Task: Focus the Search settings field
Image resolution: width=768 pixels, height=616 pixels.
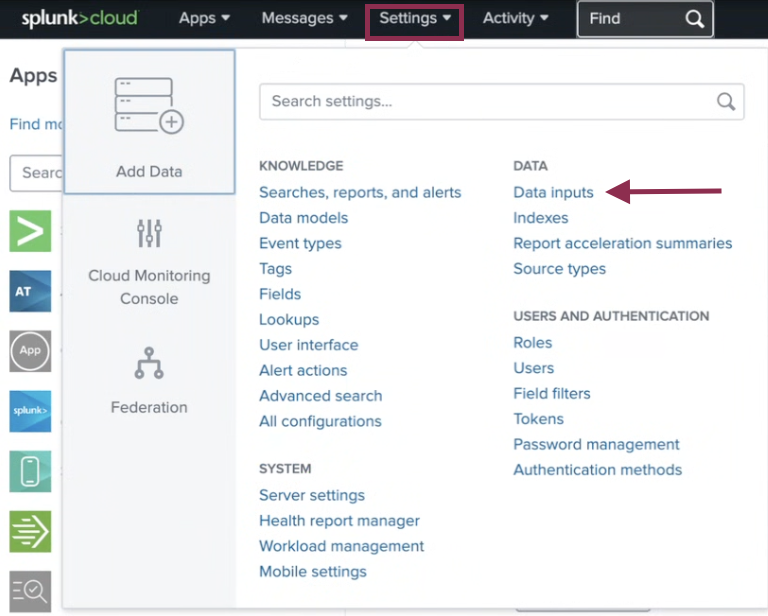Action: (x=502, y=101)
